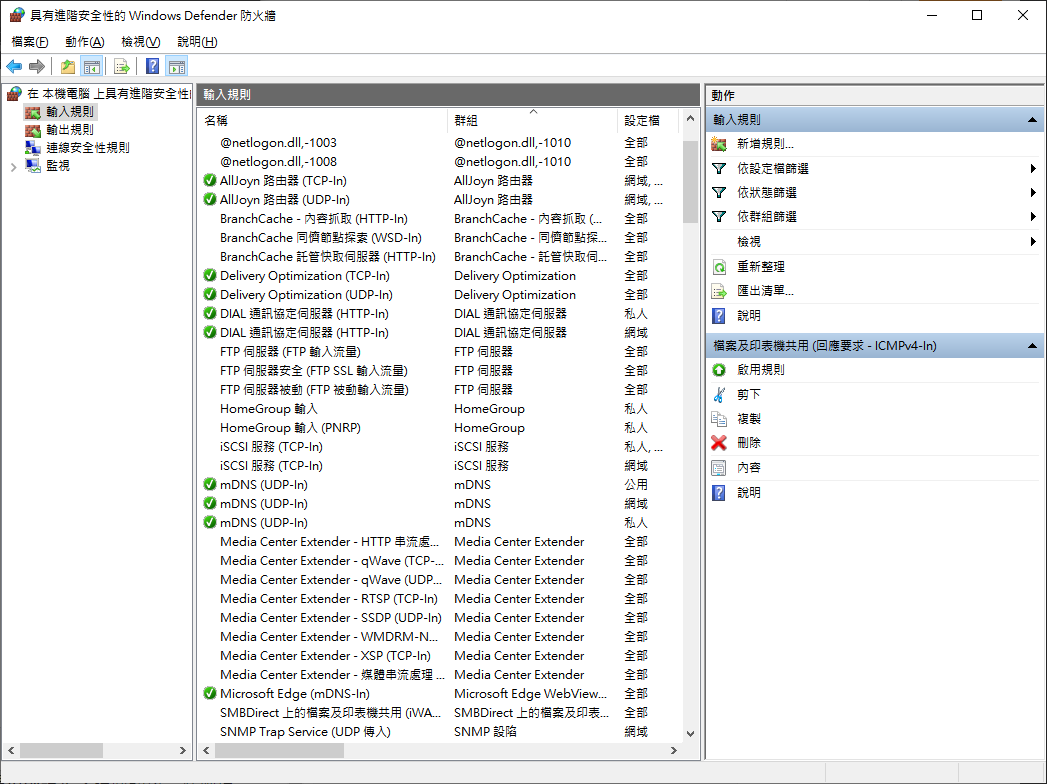
Task: Click the green 啟用規則 icon
Action: [x=719, y=369]
